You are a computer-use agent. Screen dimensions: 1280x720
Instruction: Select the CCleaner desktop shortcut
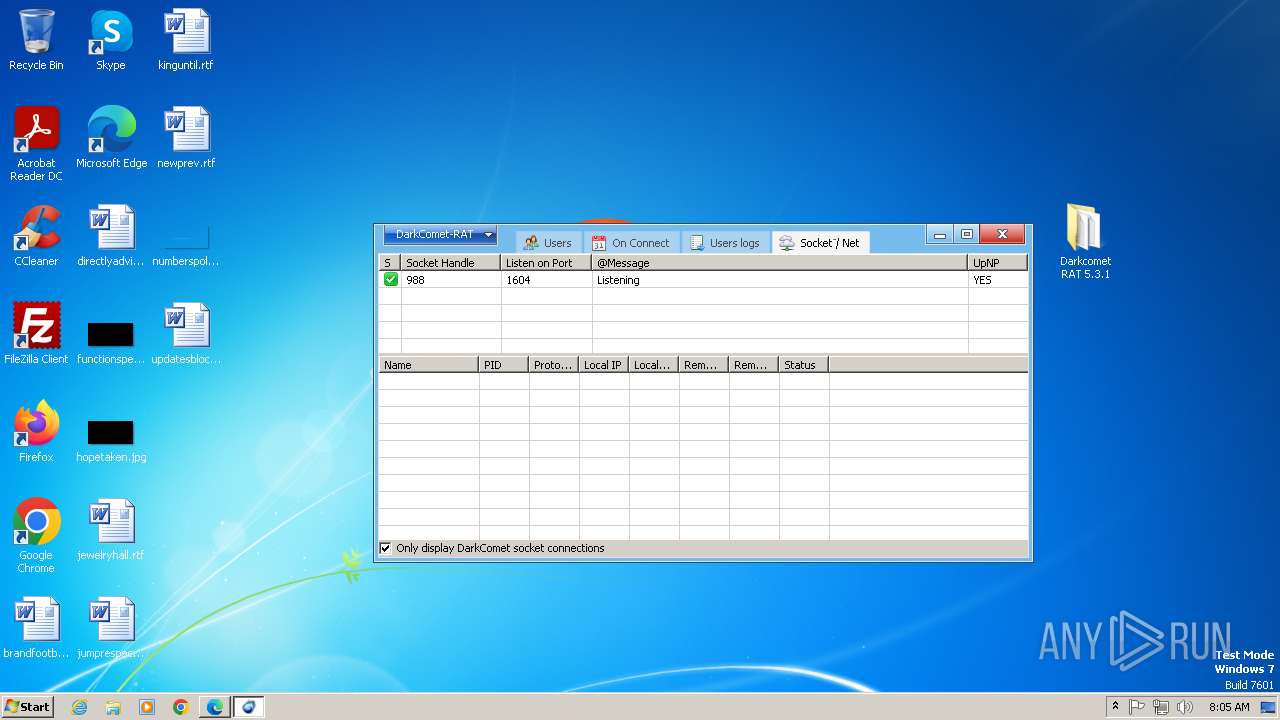tap(36, 236)
